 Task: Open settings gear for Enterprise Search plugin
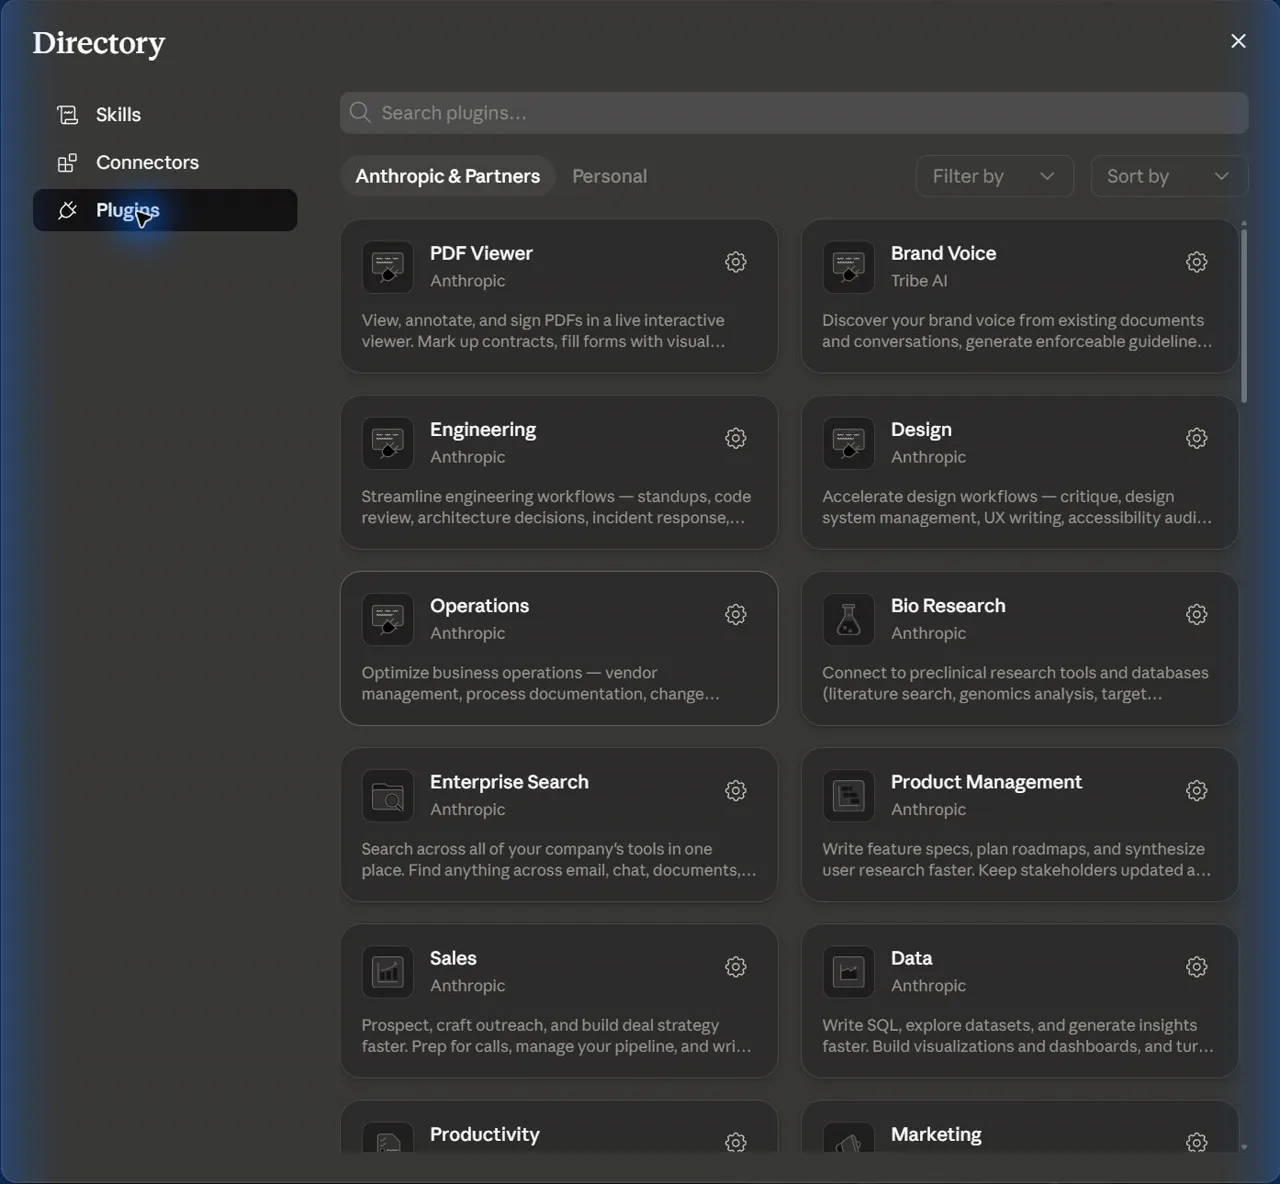[736, 791]
